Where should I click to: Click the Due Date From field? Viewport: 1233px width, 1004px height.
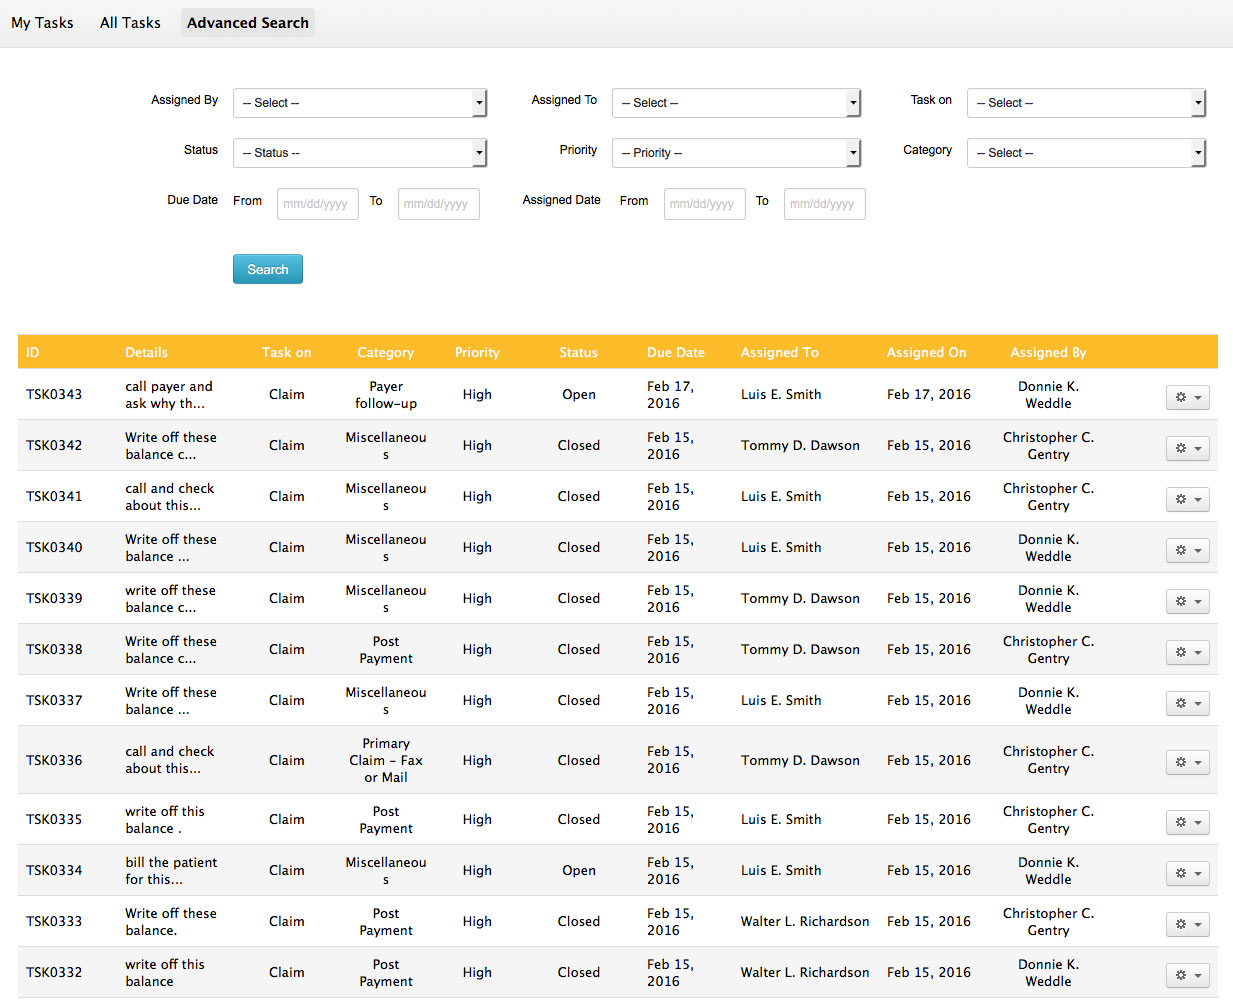click(x=317, y=204)
